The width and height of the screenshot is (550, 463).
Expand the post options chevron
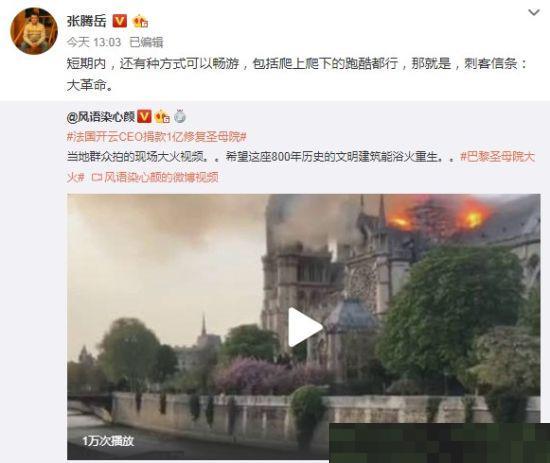[x=534, y=13]
